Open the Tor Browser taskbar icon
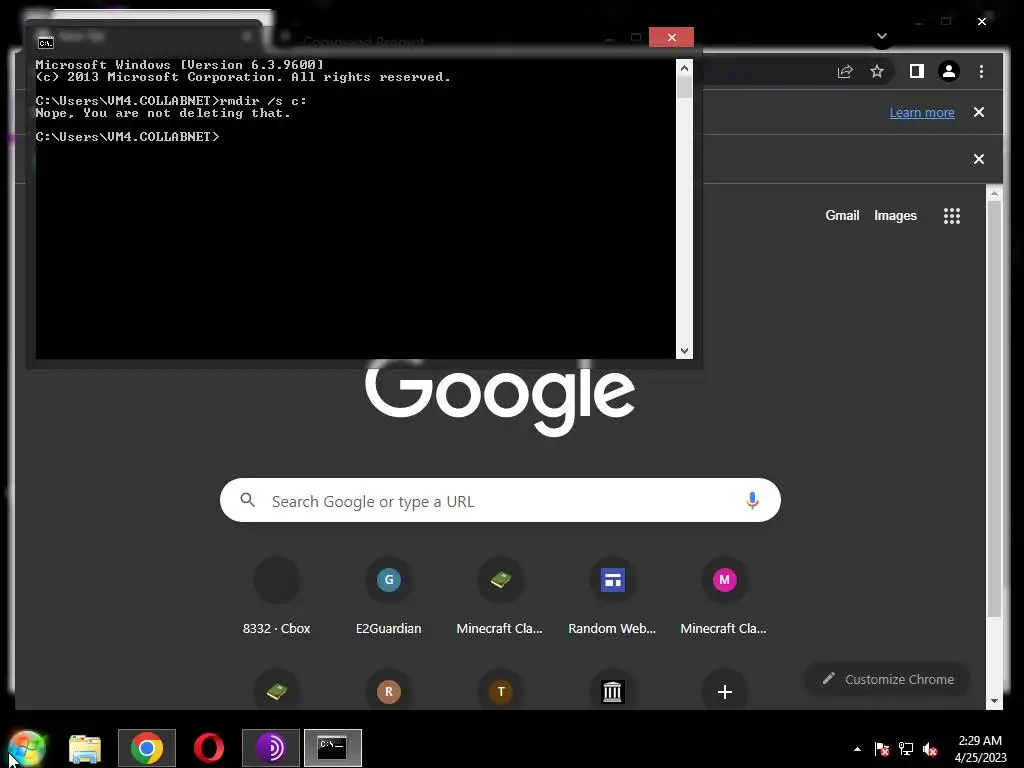 coord(270,748)
